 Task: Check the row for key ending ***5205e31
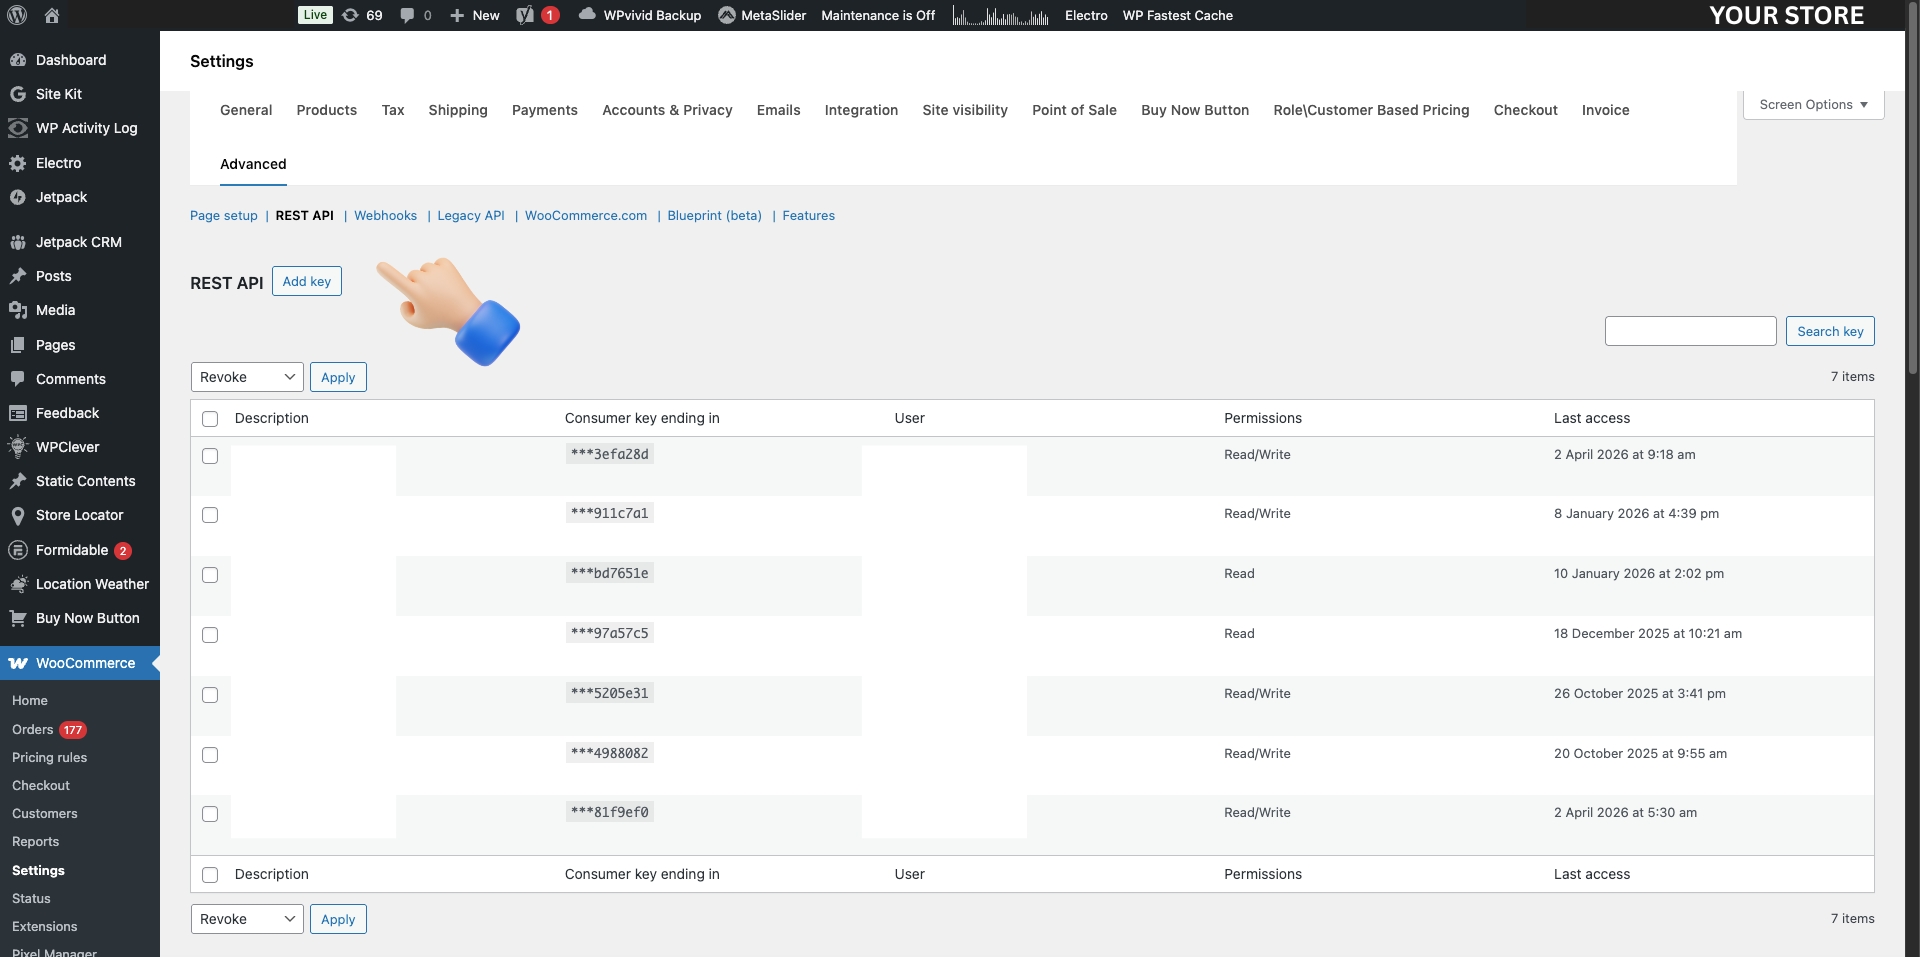point(209,695)
